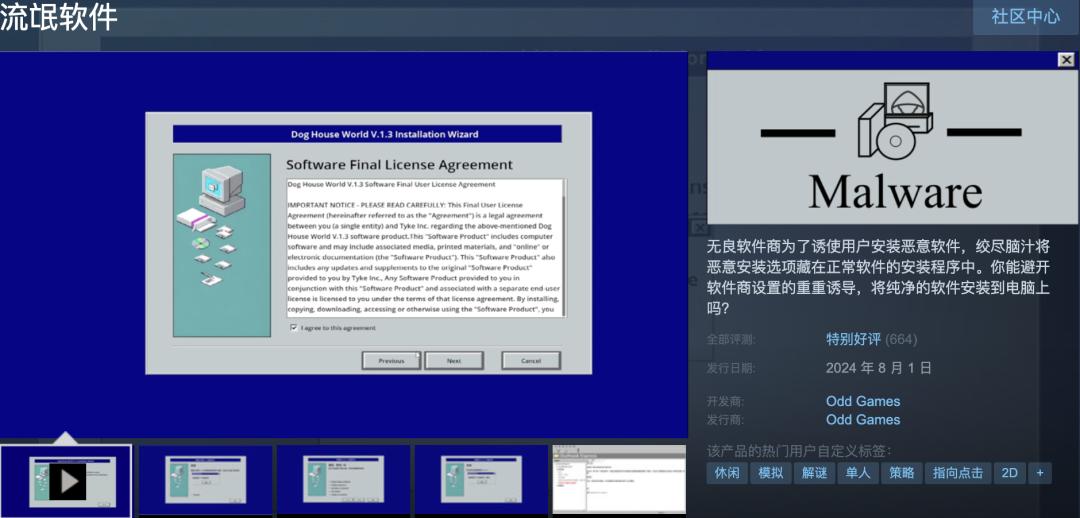The height and width of the screenshot is (518, 1080).
Task: Select the 解谜 tag
Action: click(x=814, y=473)
